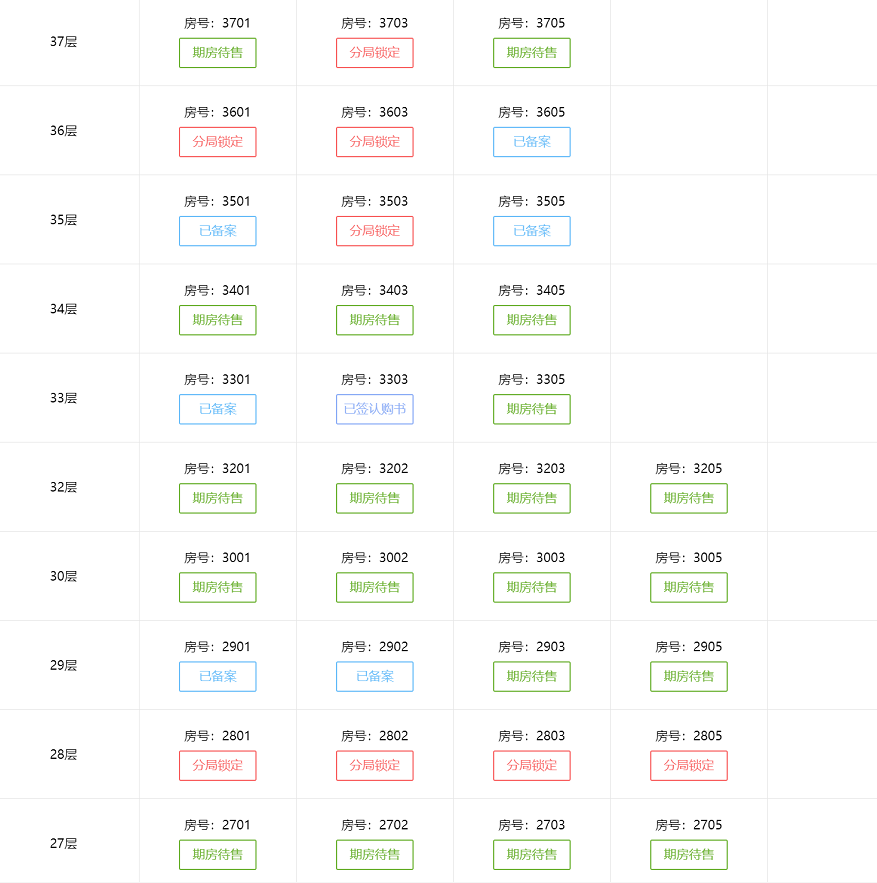Click the 已签认购书 button for room 3303
The height and width of the screenshot is (883, 877).
375,409
